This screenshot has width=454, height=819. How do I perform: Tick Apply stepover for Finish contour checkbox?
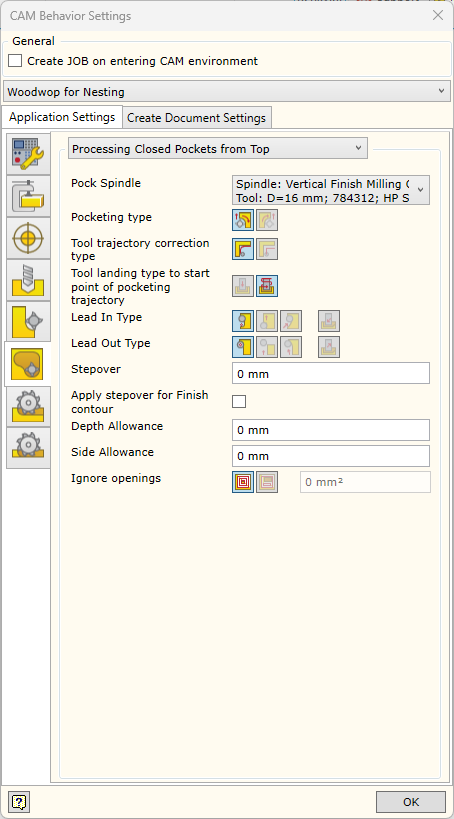239,402
